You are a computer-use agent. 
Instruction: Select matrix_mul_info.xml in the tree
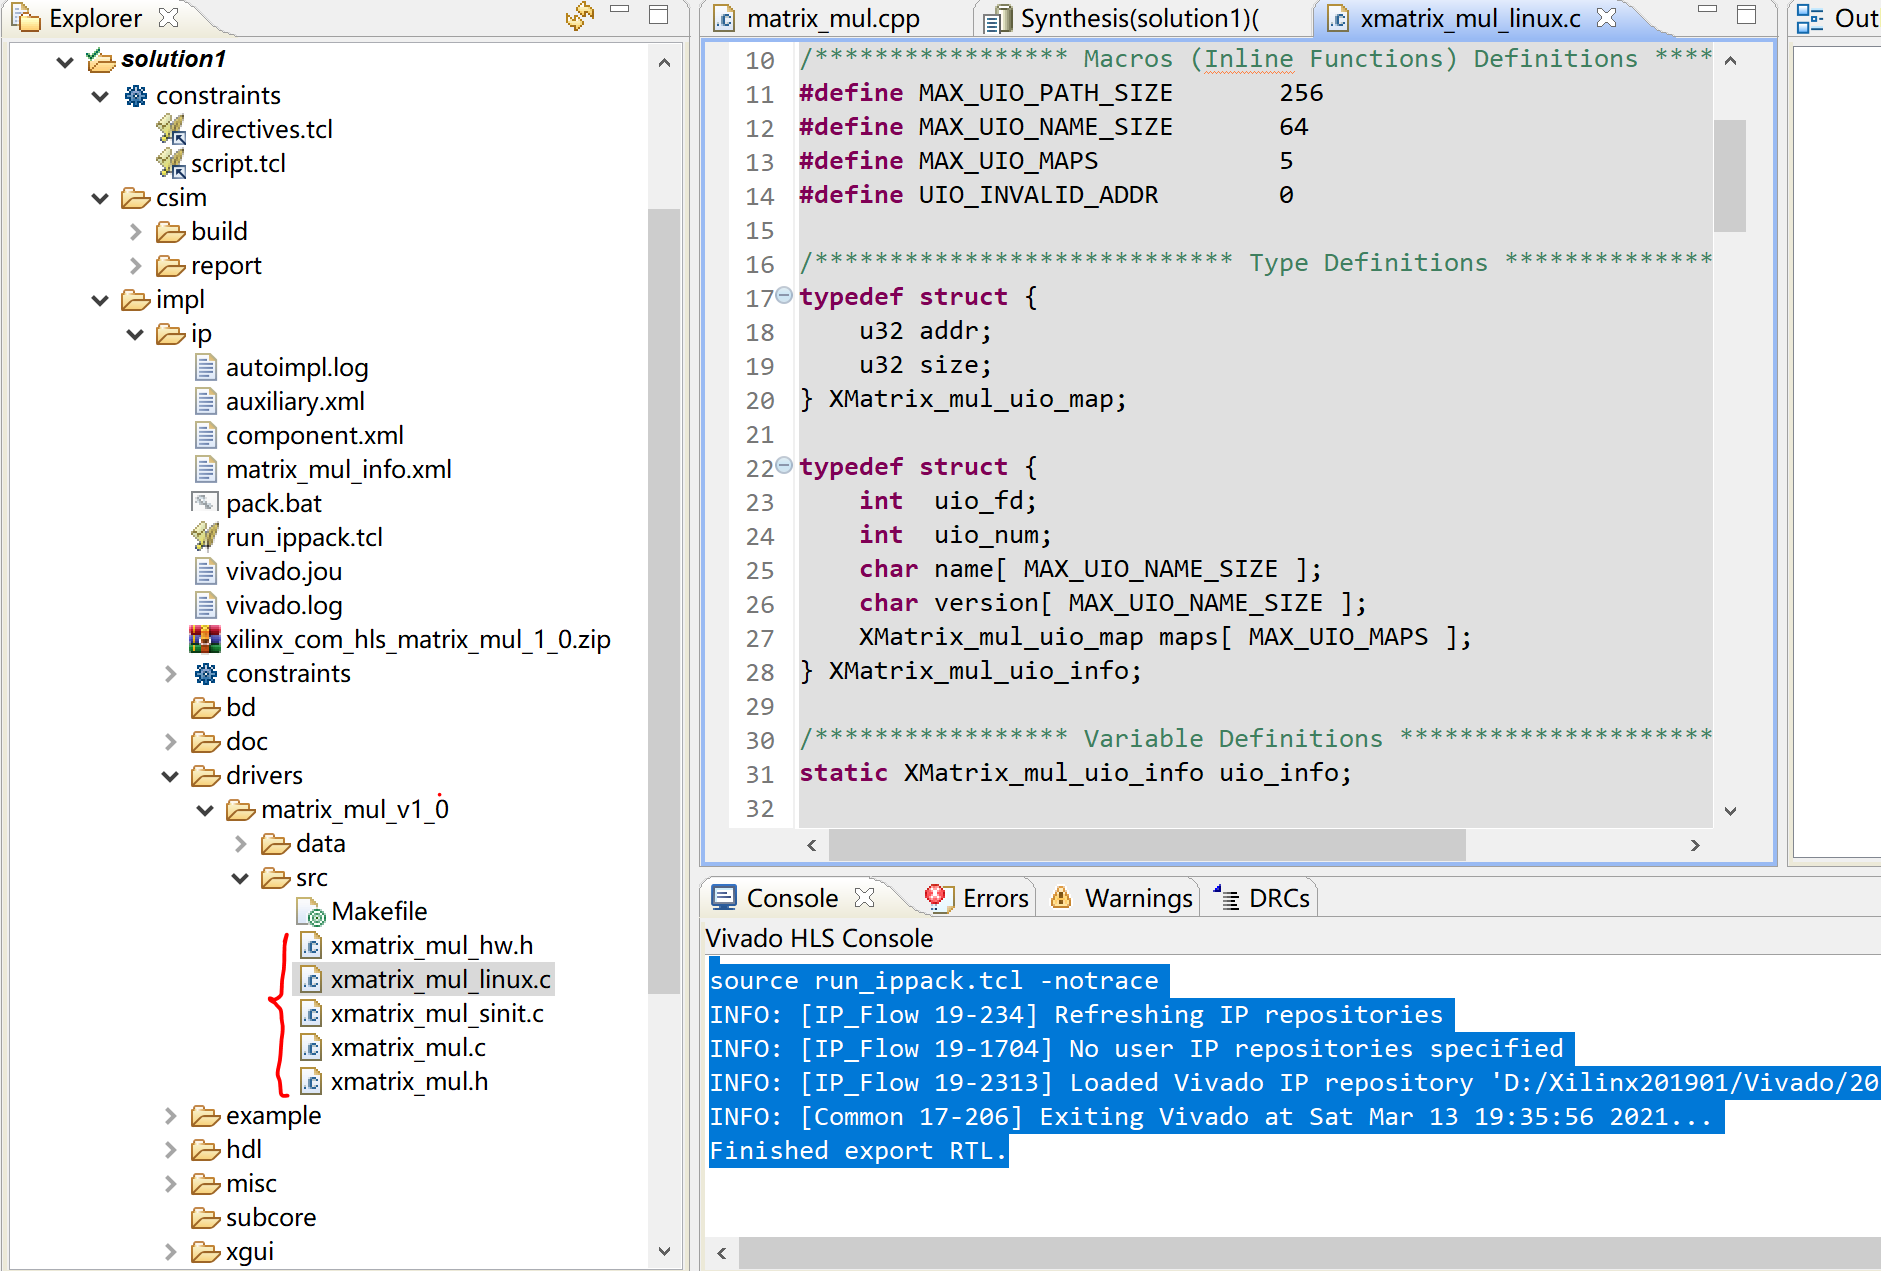338,469
